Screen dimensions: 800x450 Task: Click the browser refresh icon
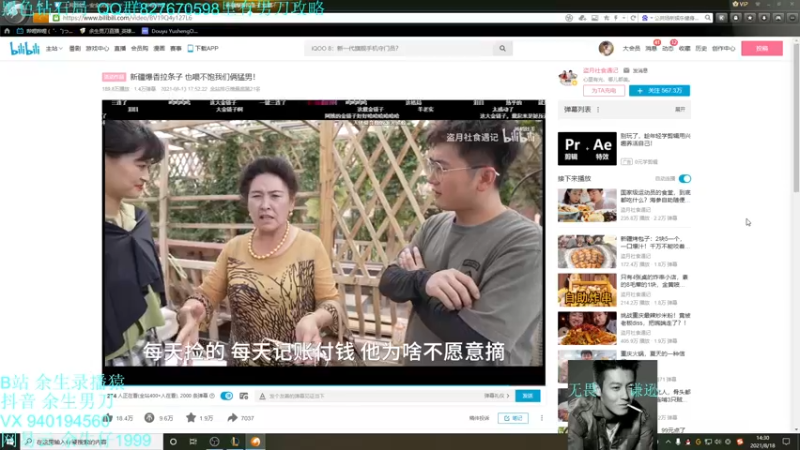click(x=633, y=18)
